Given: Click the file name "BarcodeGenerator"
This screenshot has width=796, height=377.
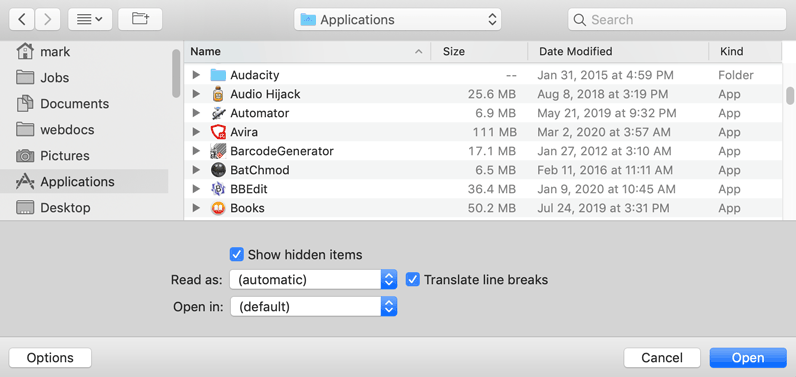Looking at the screenshot, I should [x=282, y=151].
